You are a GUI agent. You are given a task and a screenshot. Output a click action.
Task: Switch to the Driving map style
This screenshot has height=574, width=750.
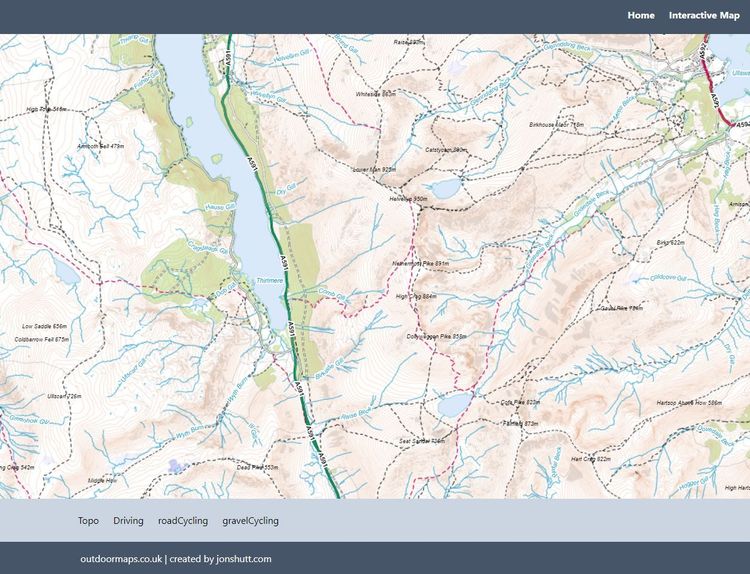(128, 520)
